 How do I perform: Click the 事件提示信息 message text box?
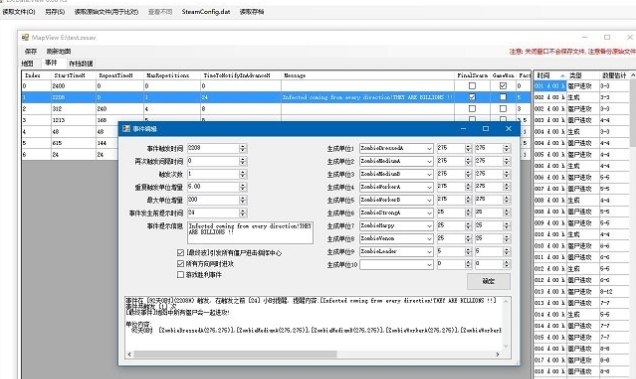pyautogui.click(x=250, y=233)
